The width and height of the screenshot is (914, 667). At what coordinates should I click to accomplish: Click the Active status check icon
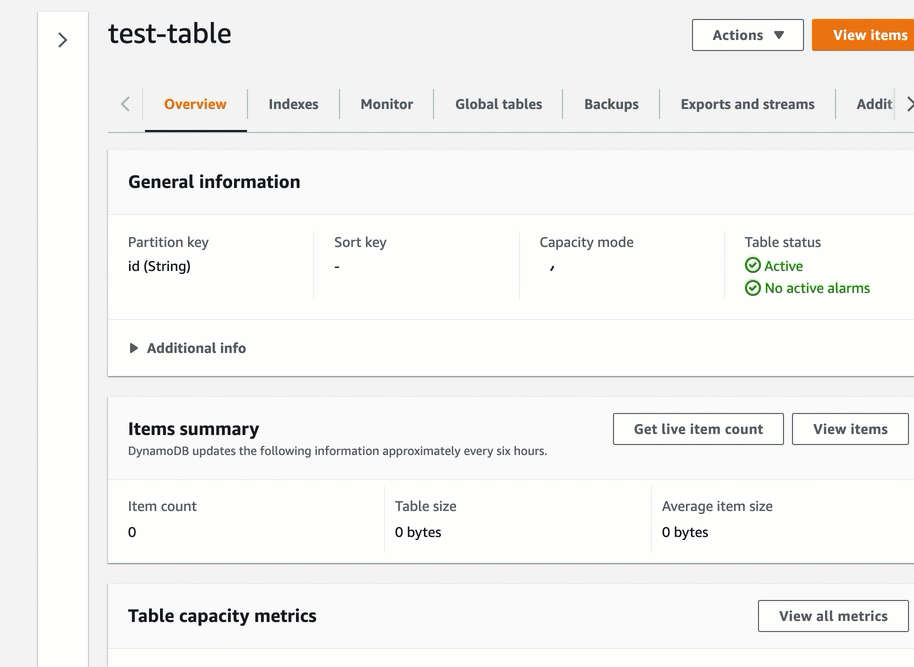tap(753, 266)
